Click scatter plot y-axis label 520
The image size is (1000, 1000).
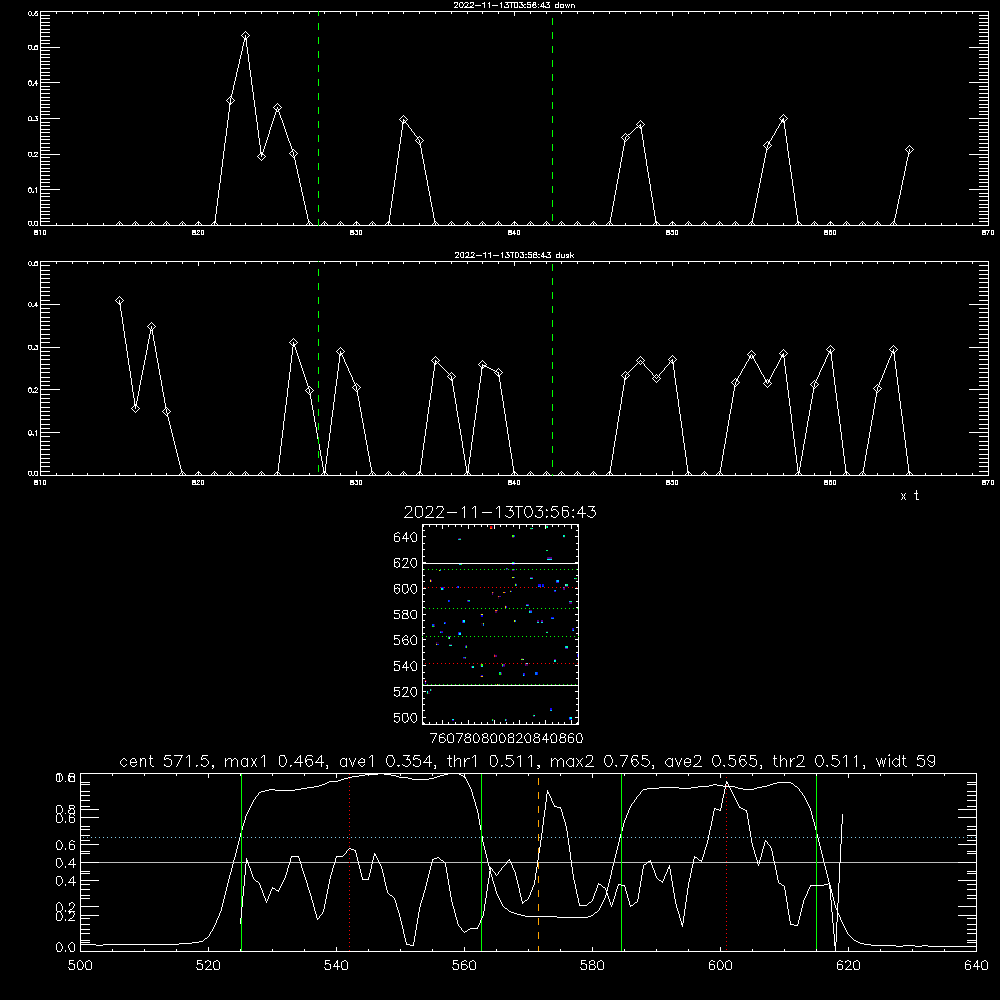tap(406, 692)
